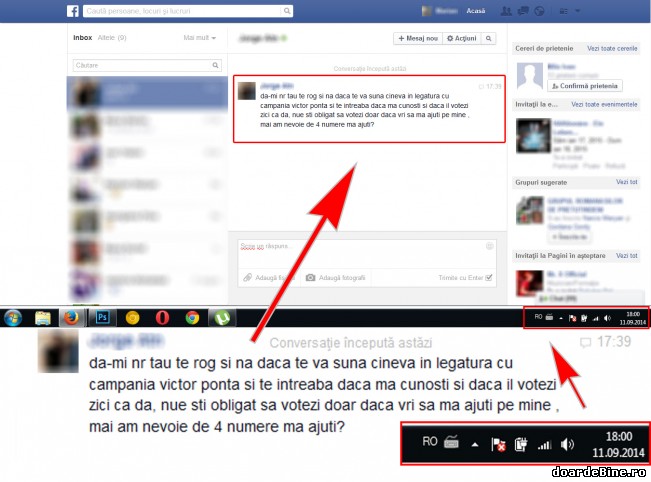Click the Facebook logo in the top bar
This screenshot has width=651, height=482.
(x=73, y=11)
